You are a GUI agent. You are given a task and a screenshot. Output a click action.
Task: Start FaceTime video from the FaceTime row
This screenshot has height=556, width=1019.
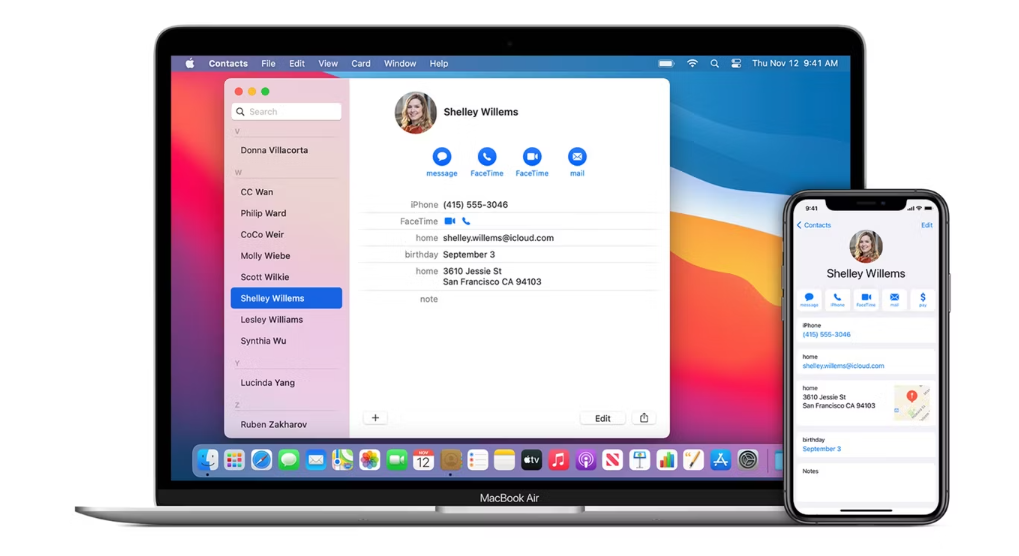[x=450, y=221]
